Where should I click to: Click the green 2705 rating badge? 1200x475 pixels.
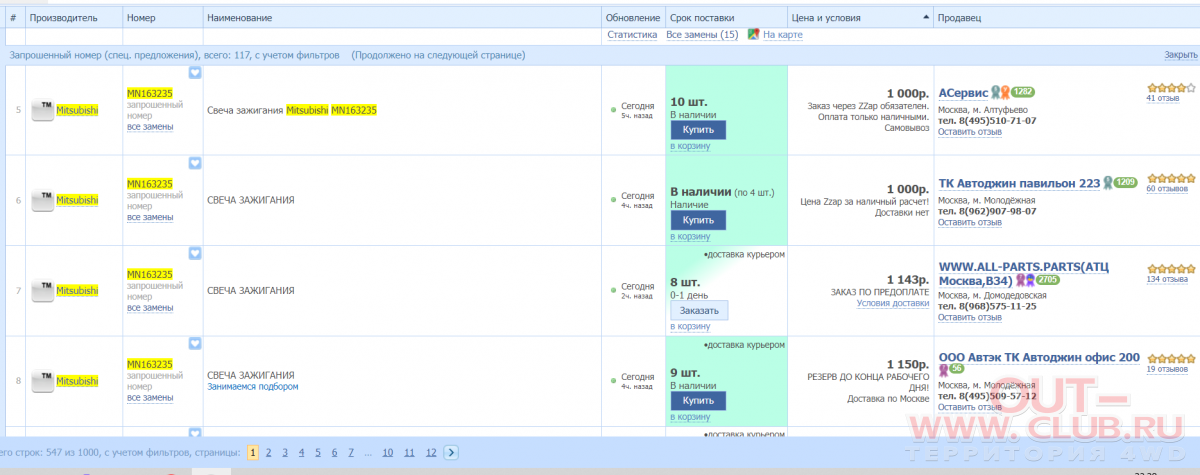[1048, 280]
